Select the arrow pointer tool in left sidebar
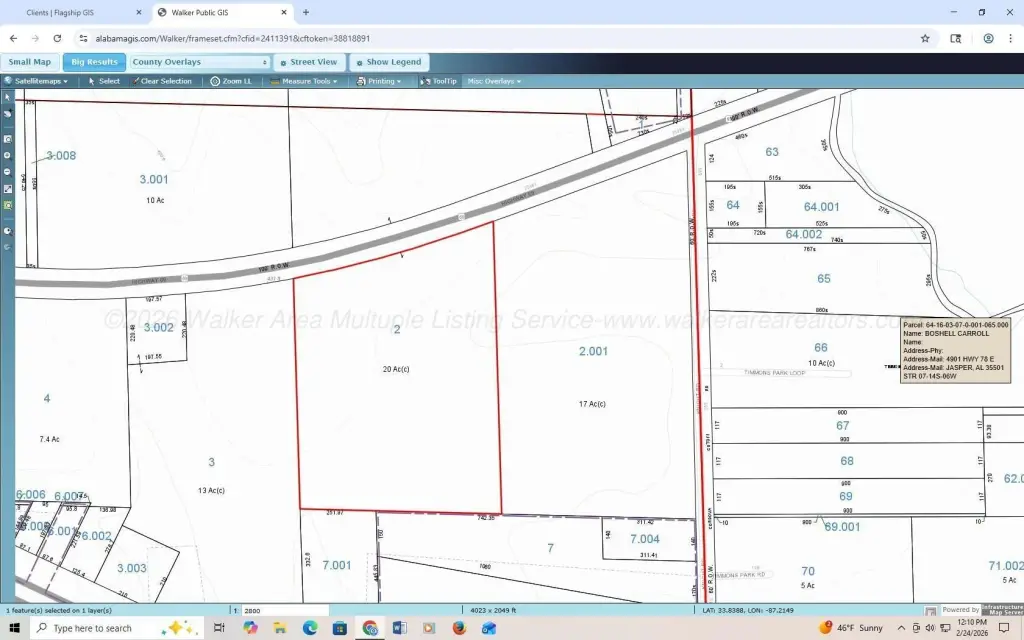1024x640 pixels. pyautogui.click(x=8, y=97)
